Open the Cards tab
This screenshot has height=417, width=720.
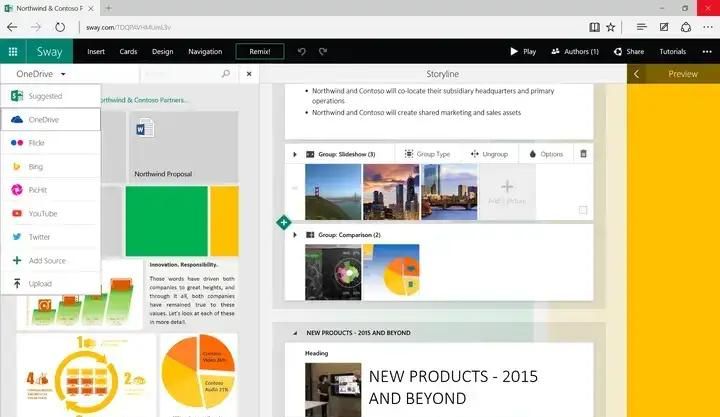pos(128,51)
